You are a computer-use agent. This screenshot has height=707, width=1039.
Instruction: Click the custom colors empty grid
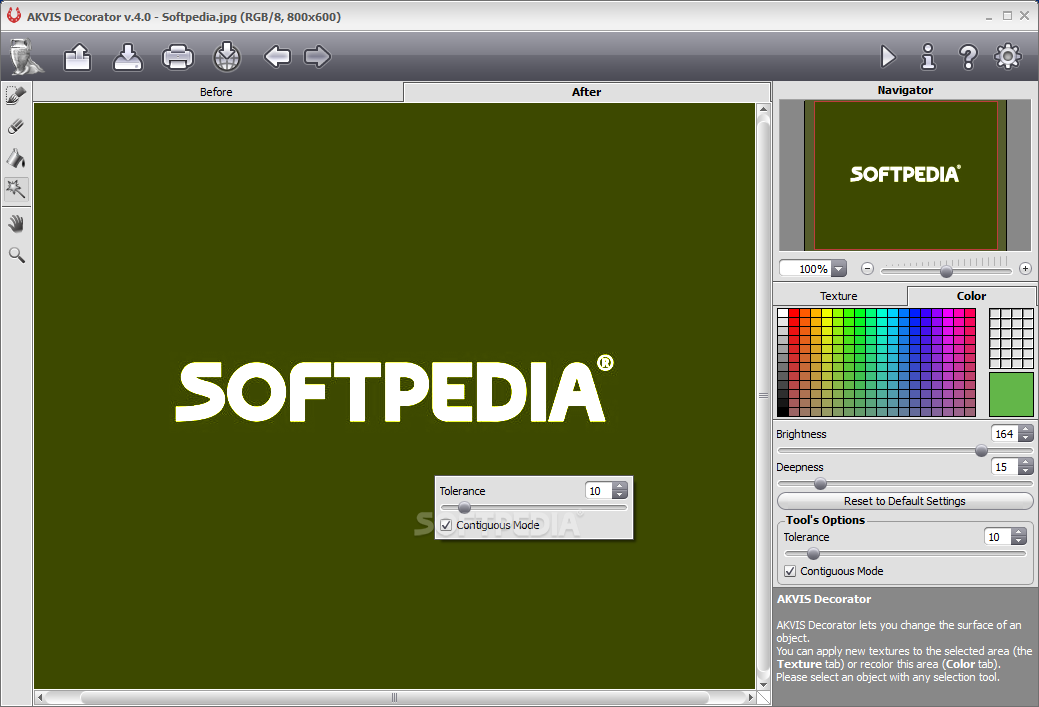[x=1011, y=338]
